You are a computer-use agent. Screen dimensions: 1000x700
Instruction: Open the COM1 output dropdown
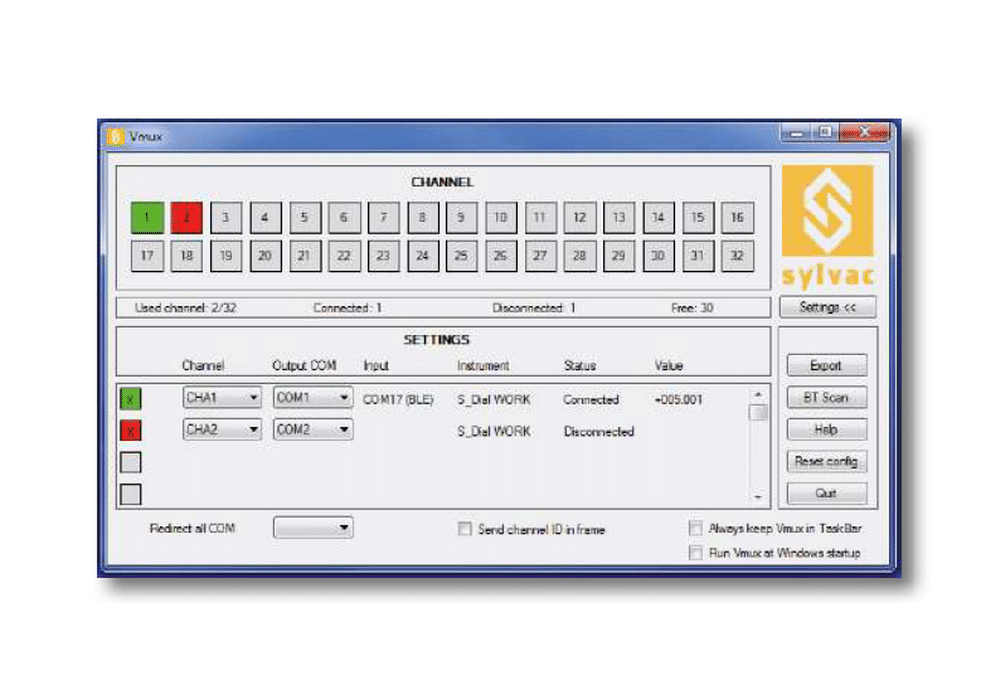point(313,397)
